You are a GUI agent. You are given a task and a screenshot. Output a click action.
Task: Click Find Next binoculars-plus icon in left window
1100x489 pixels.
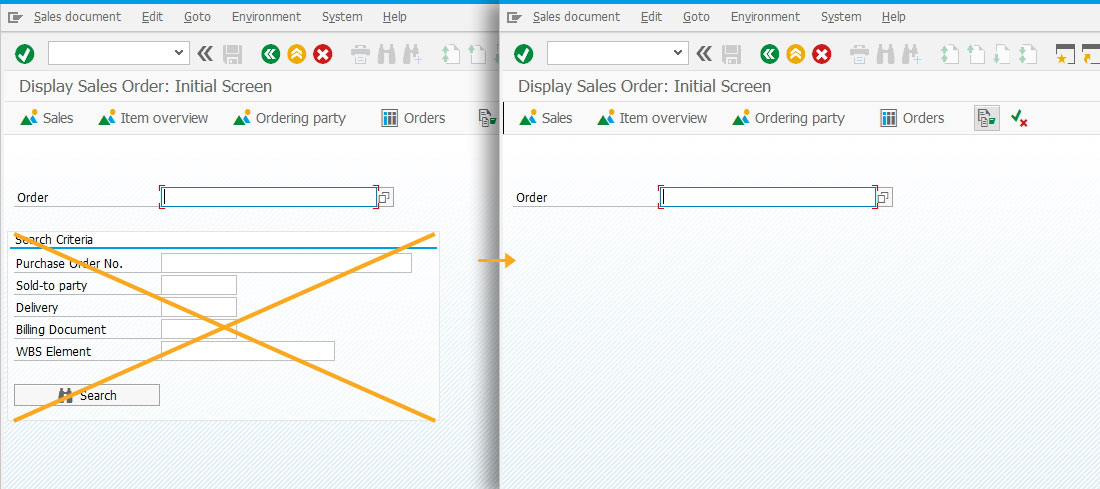pos(412,54)
